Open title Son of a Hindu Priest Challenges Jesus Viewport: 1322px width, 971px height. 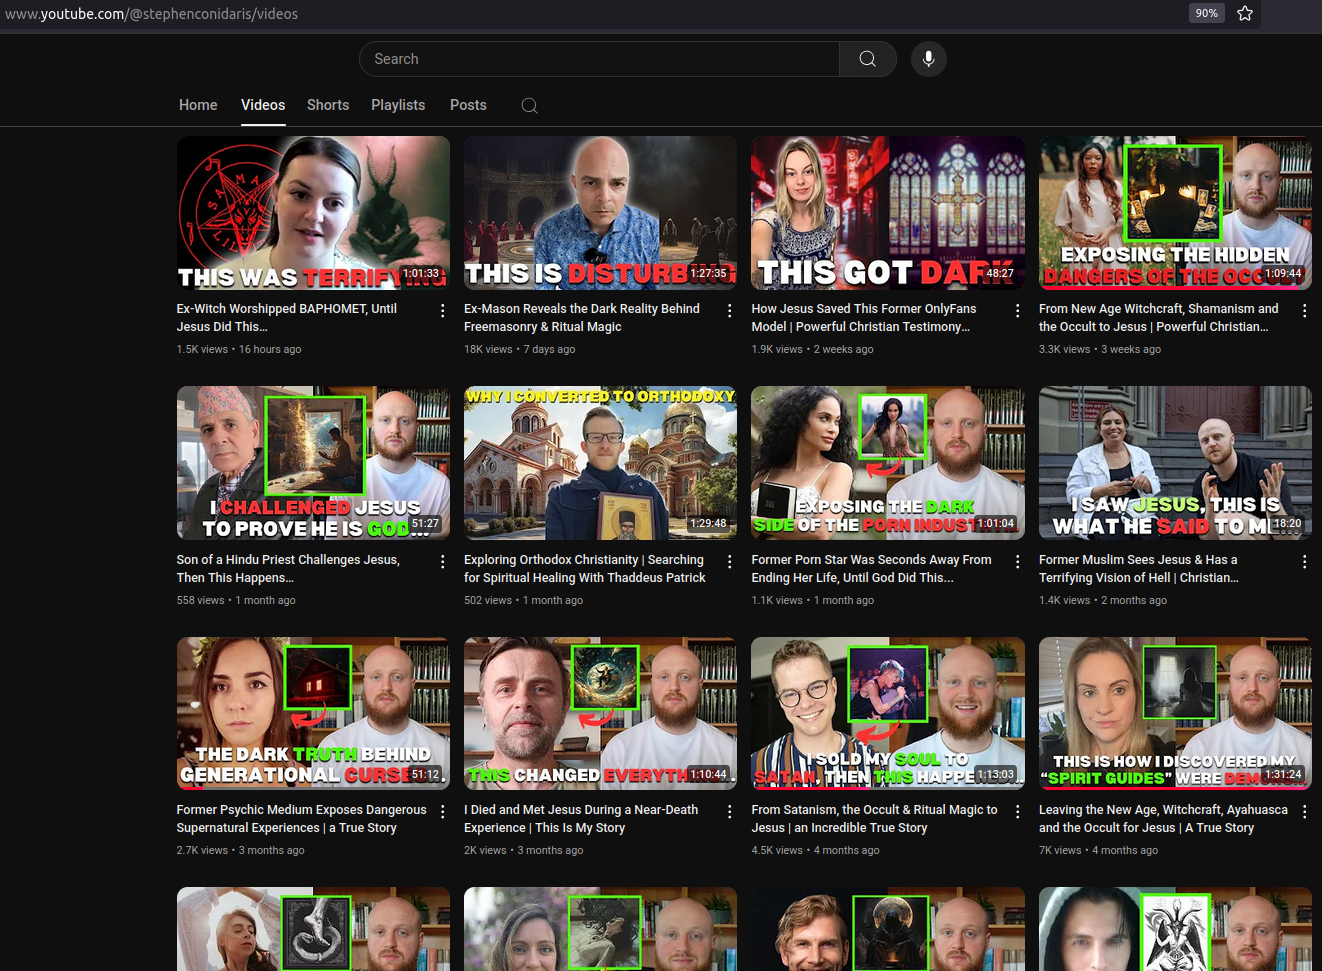[288, 569]
